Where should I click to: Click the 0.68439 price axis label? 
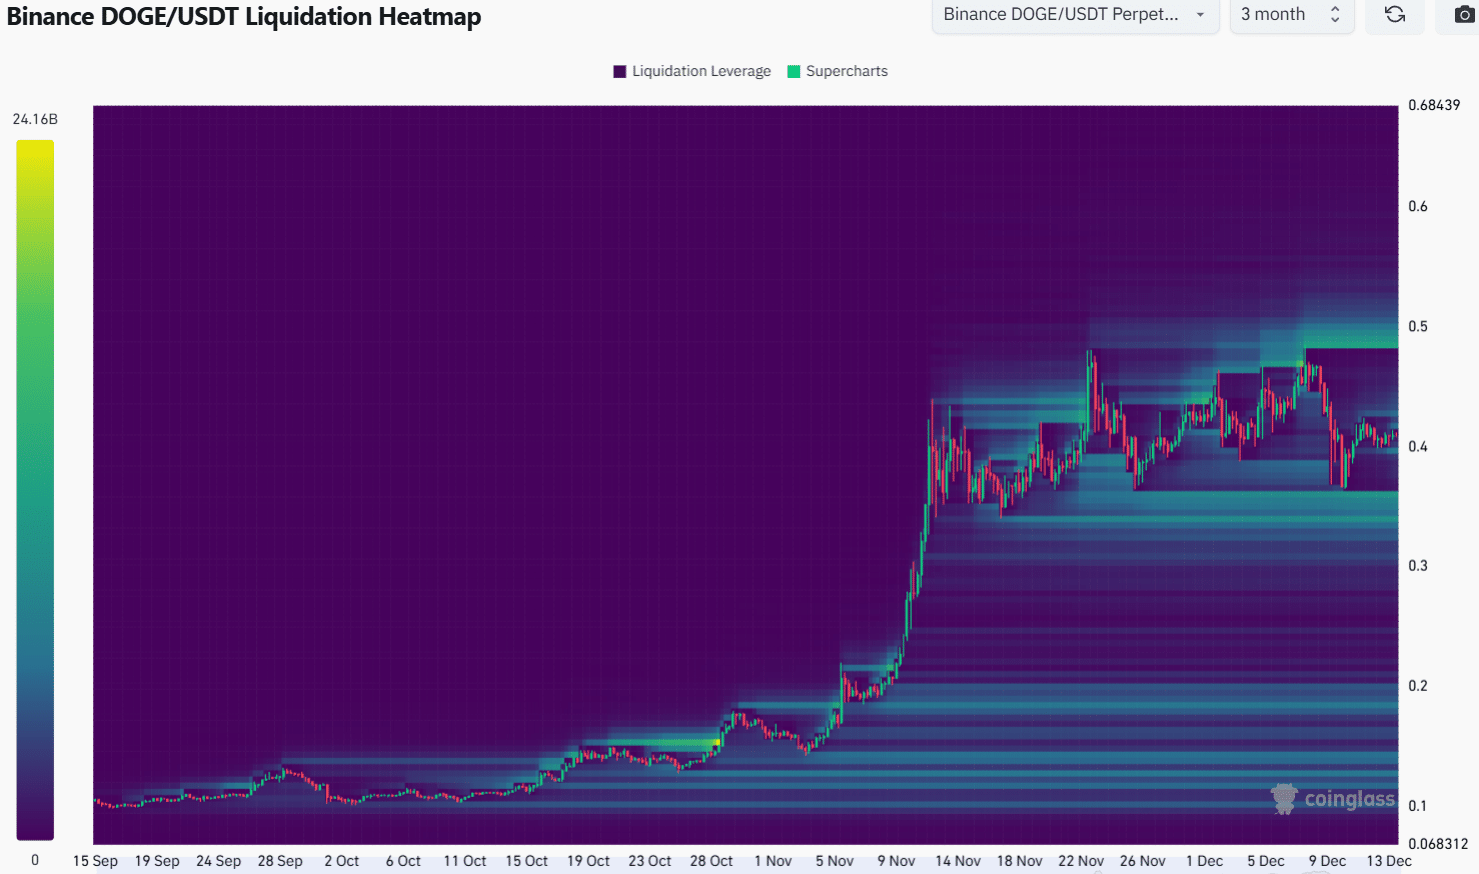pos(1434,105)
